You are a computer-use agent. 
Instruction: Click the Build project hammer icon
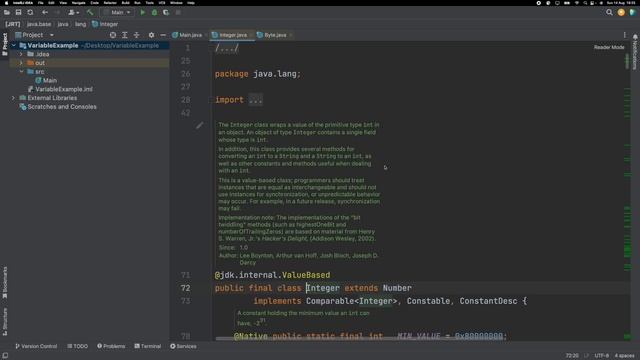click(x=90, y=13)
